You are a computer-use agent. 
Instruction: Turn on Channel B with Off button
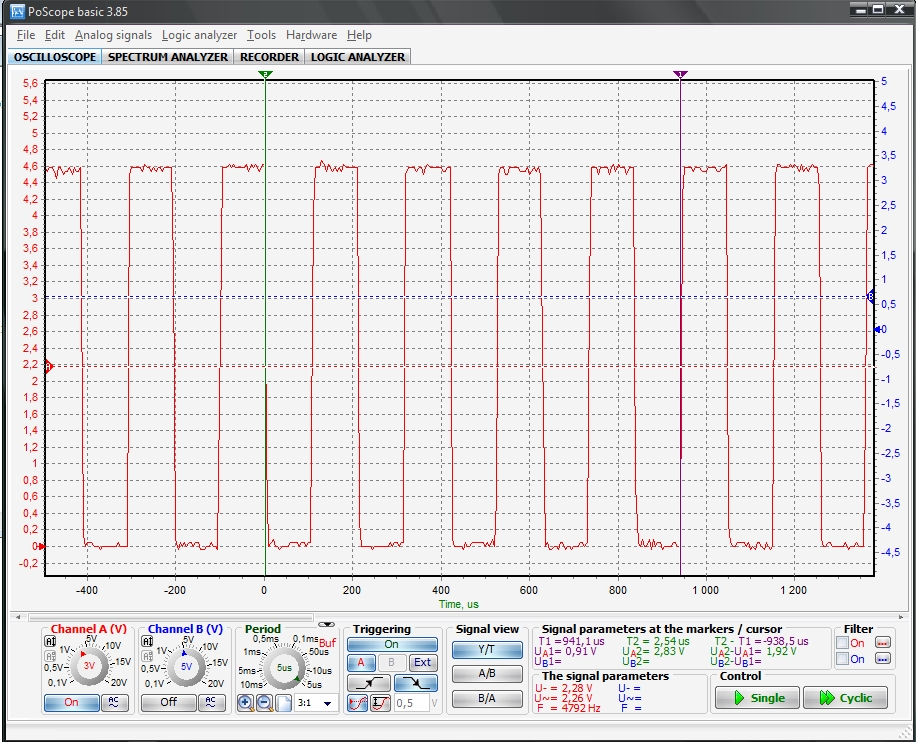(x=168, y=702)
